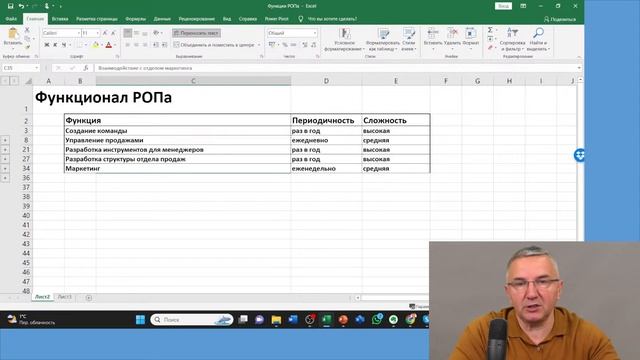This screenshot has width=640, height=360.
Task: Apply AutoSum with the sigma icon
Action: [490, 30]
